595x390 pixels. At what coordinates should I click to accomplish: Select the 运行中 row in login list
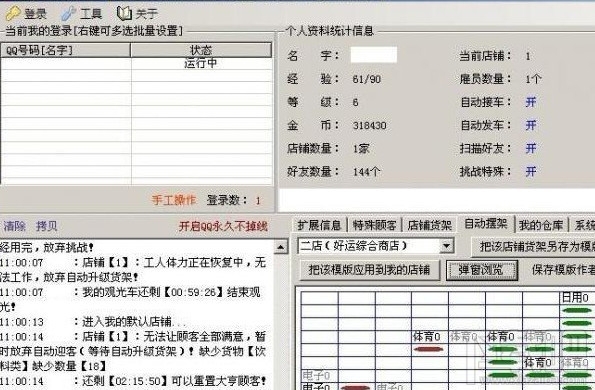tap(136, 63)
